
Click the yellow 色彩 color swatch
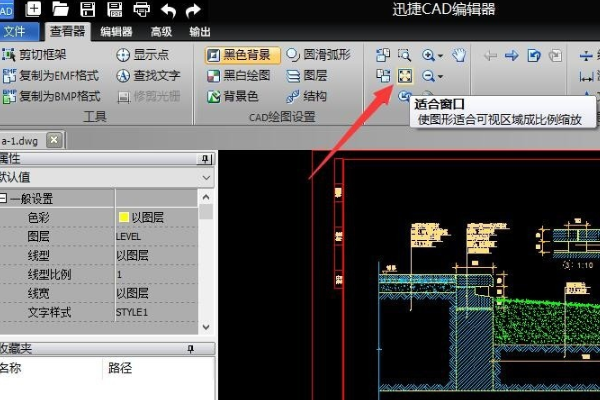coord(124,217)
